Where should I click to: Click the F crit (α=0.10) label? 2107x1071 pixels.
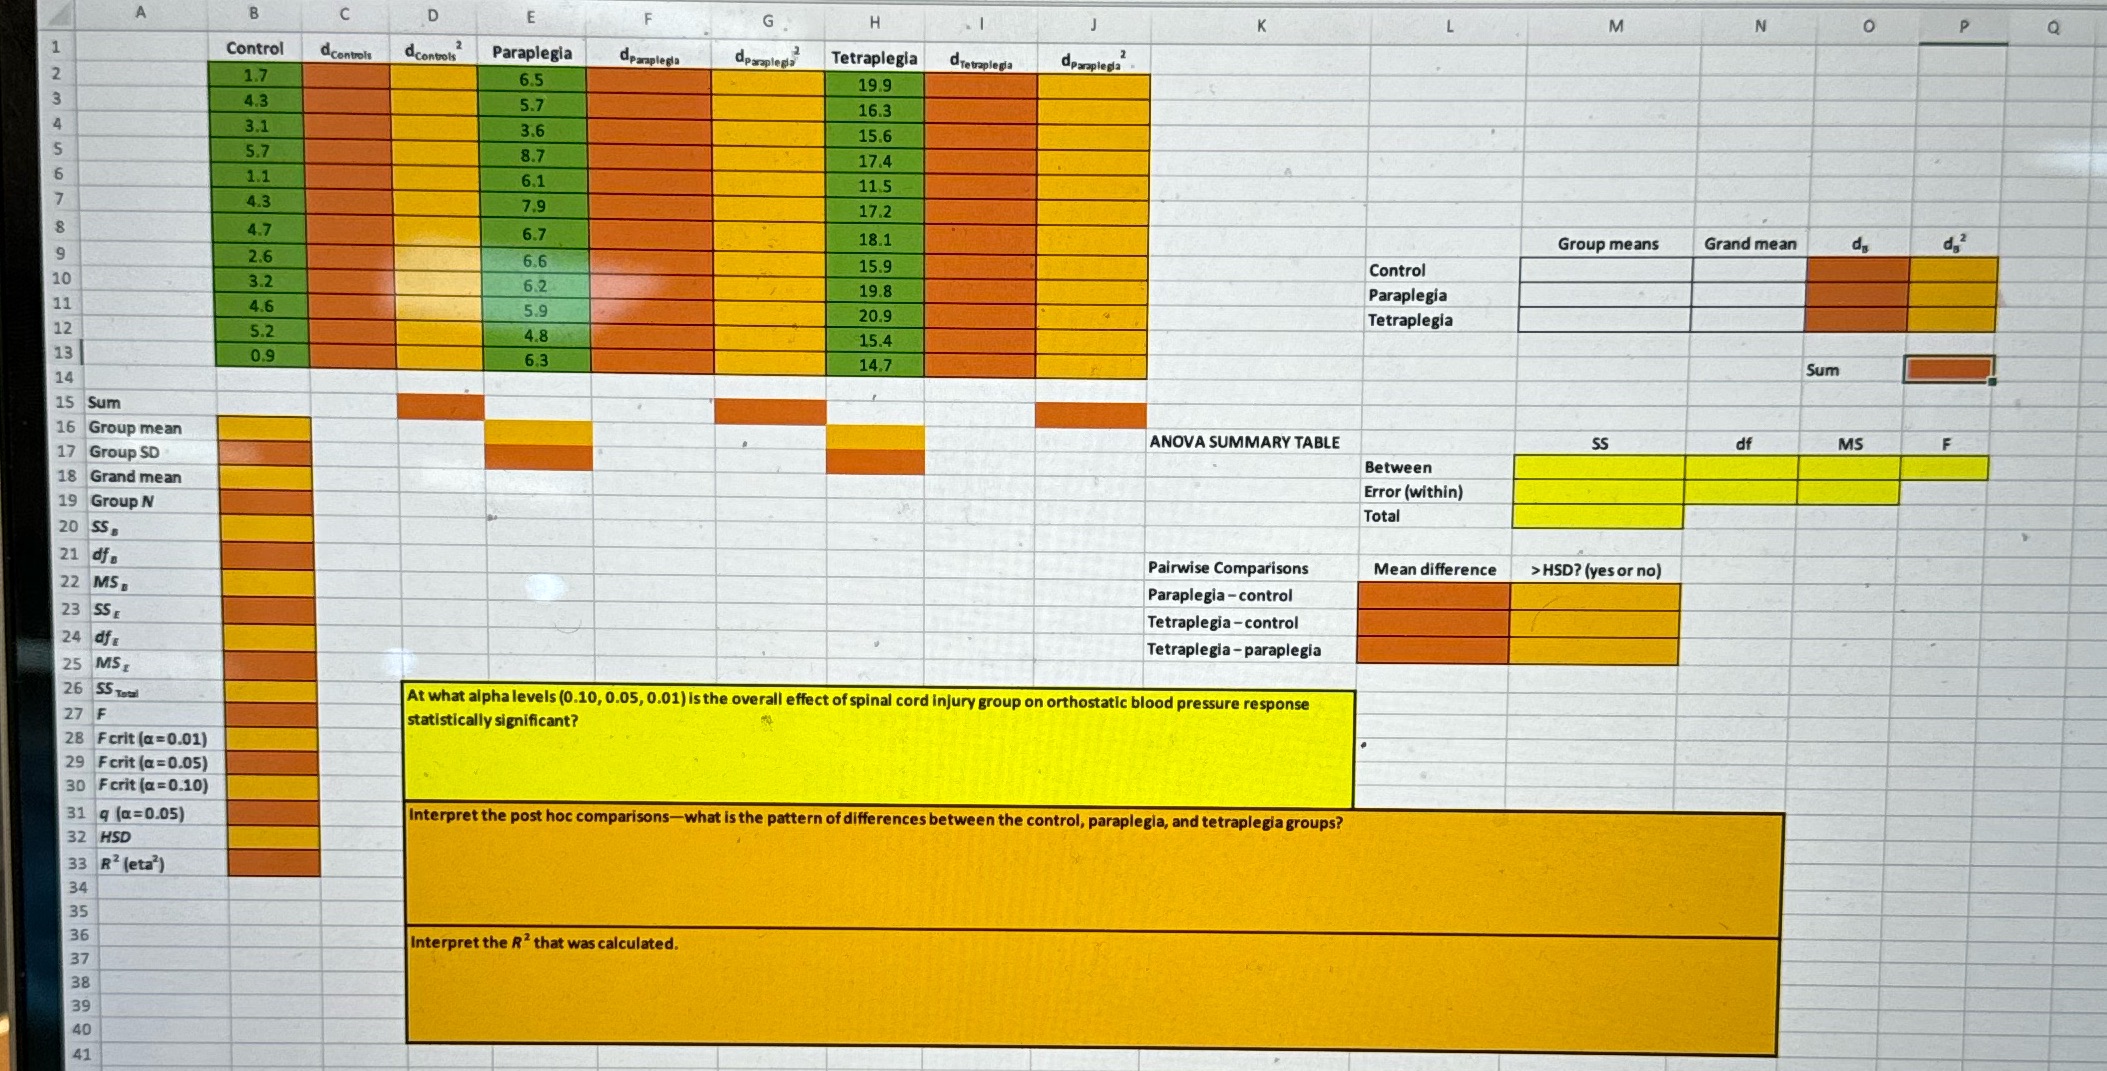pos(153,785)
